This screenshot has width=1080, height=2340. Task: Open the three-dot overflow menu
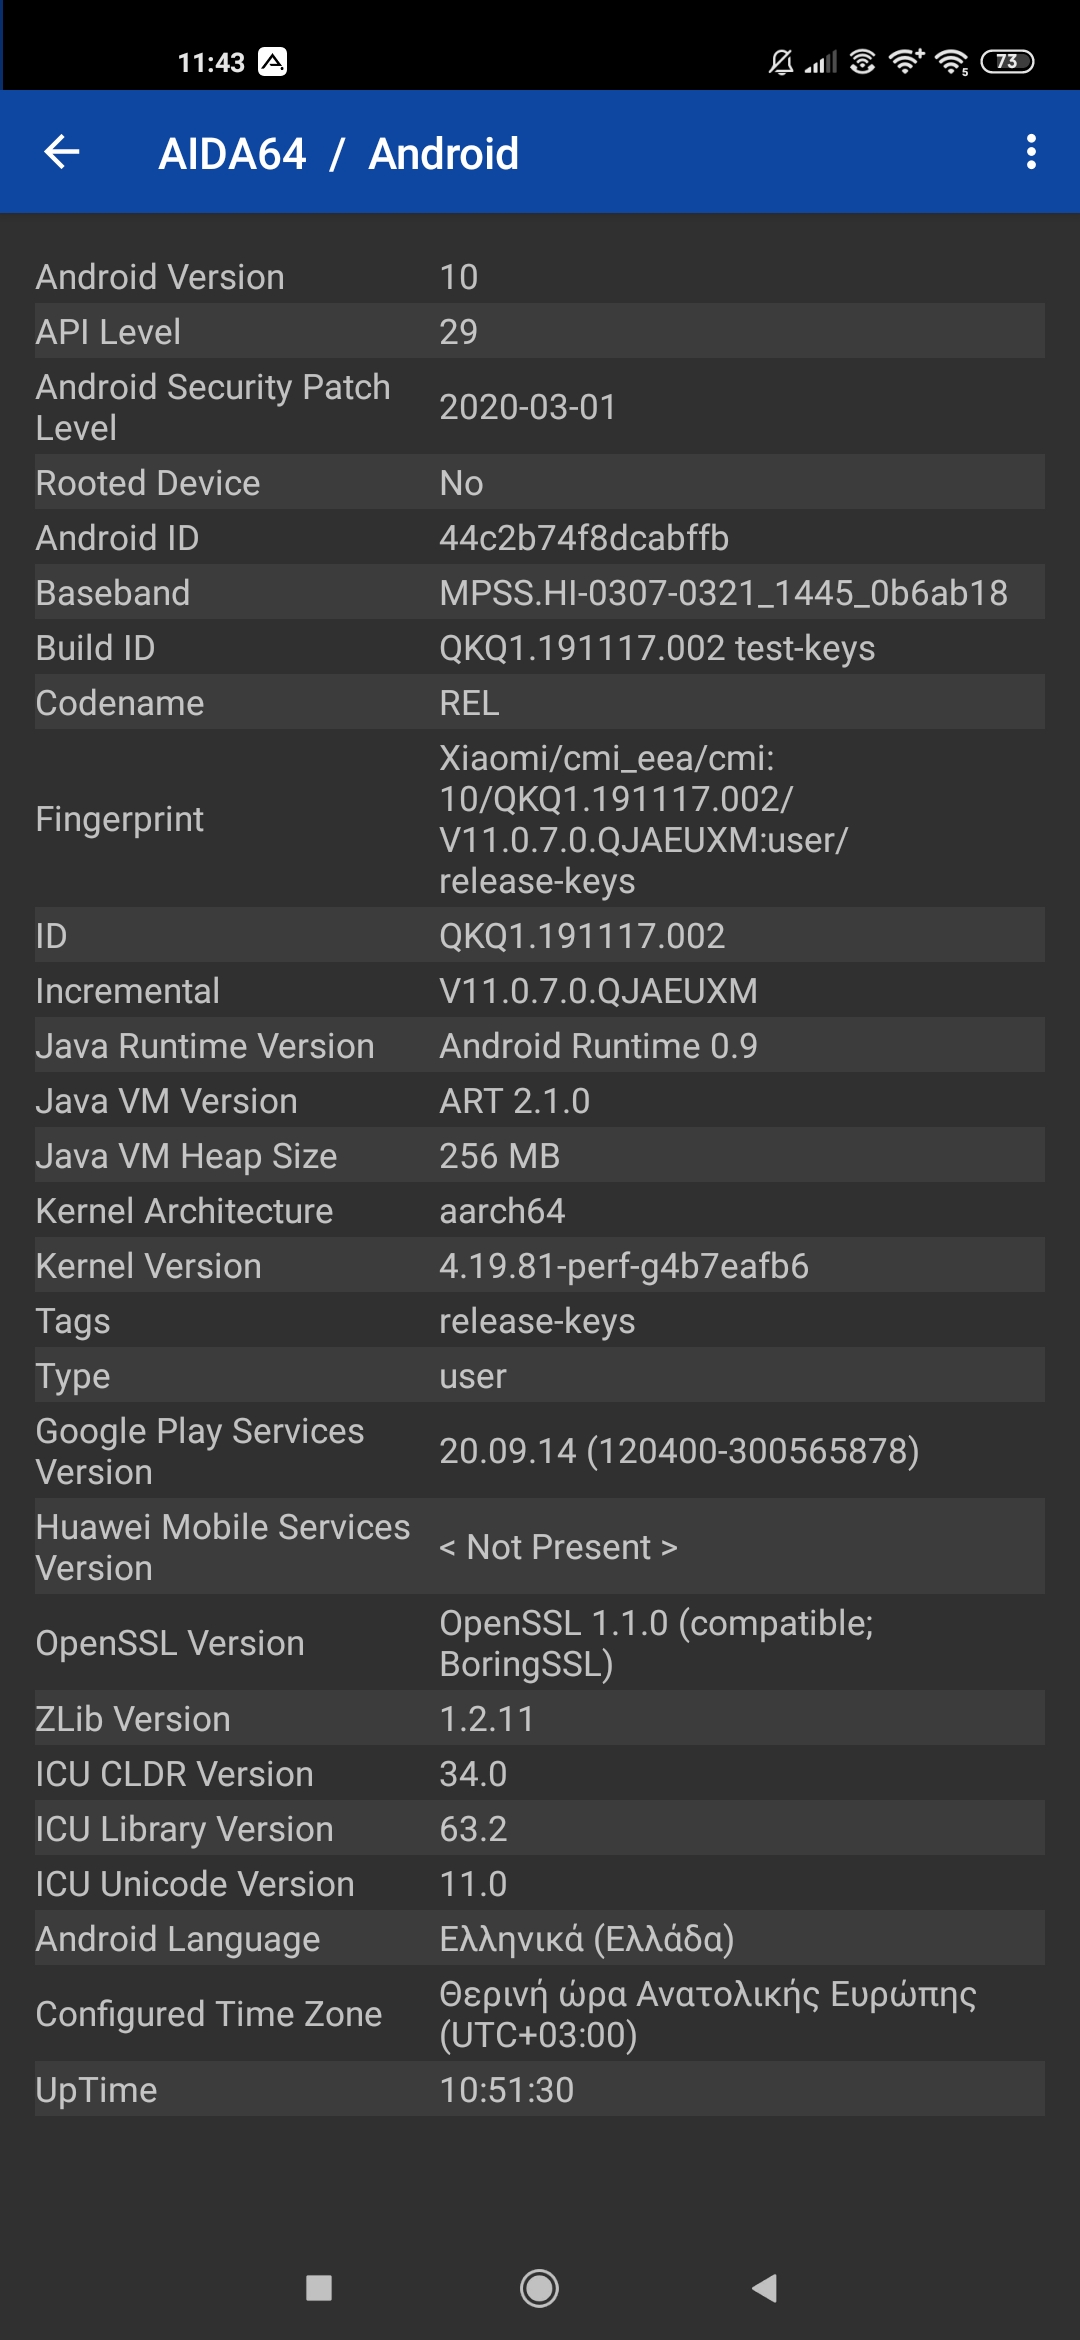[x=1031, y=152]
